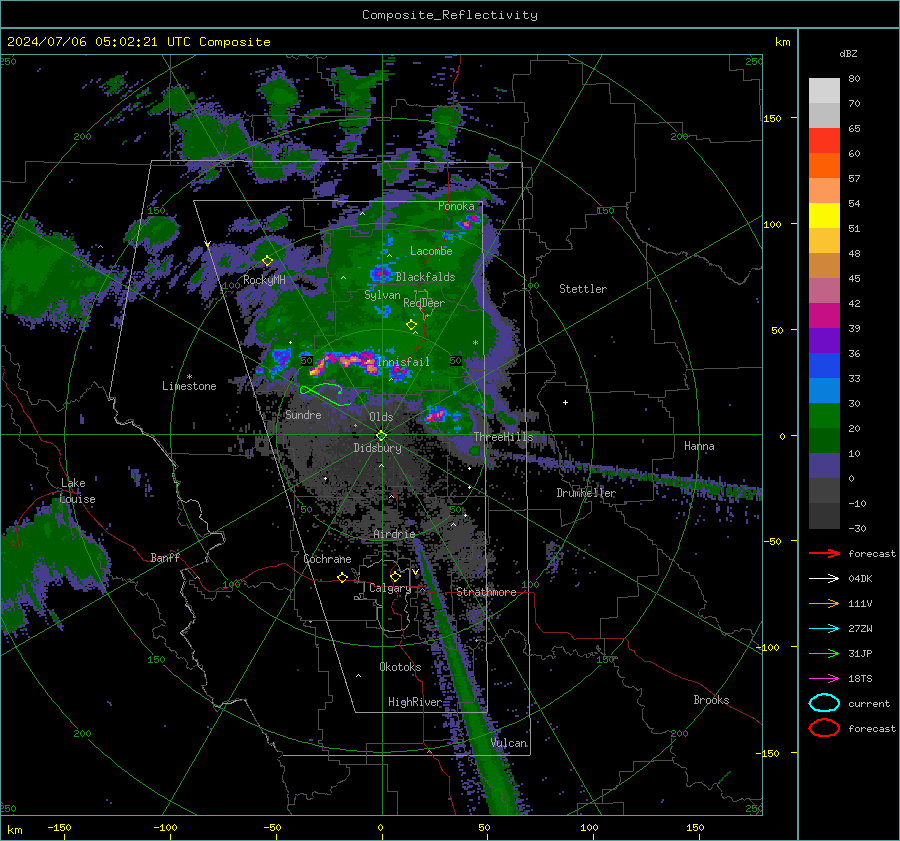Click the Airdrie label
900x841 pixels.
(x=394, y=534)
